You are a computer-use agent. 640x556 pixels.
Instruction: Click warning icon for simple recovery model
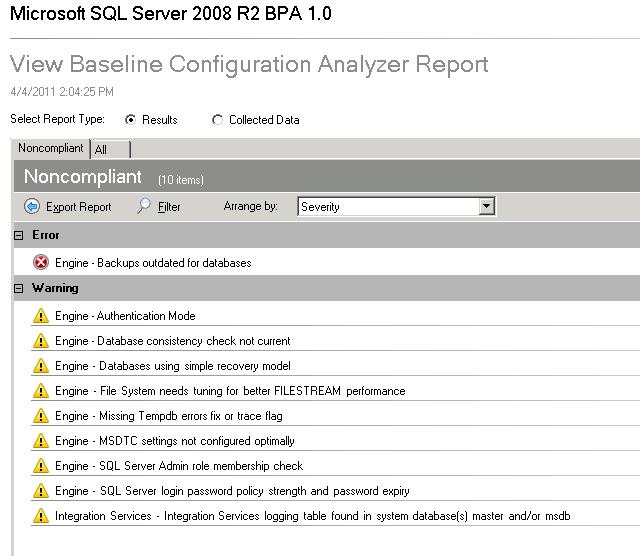point(41,366)
